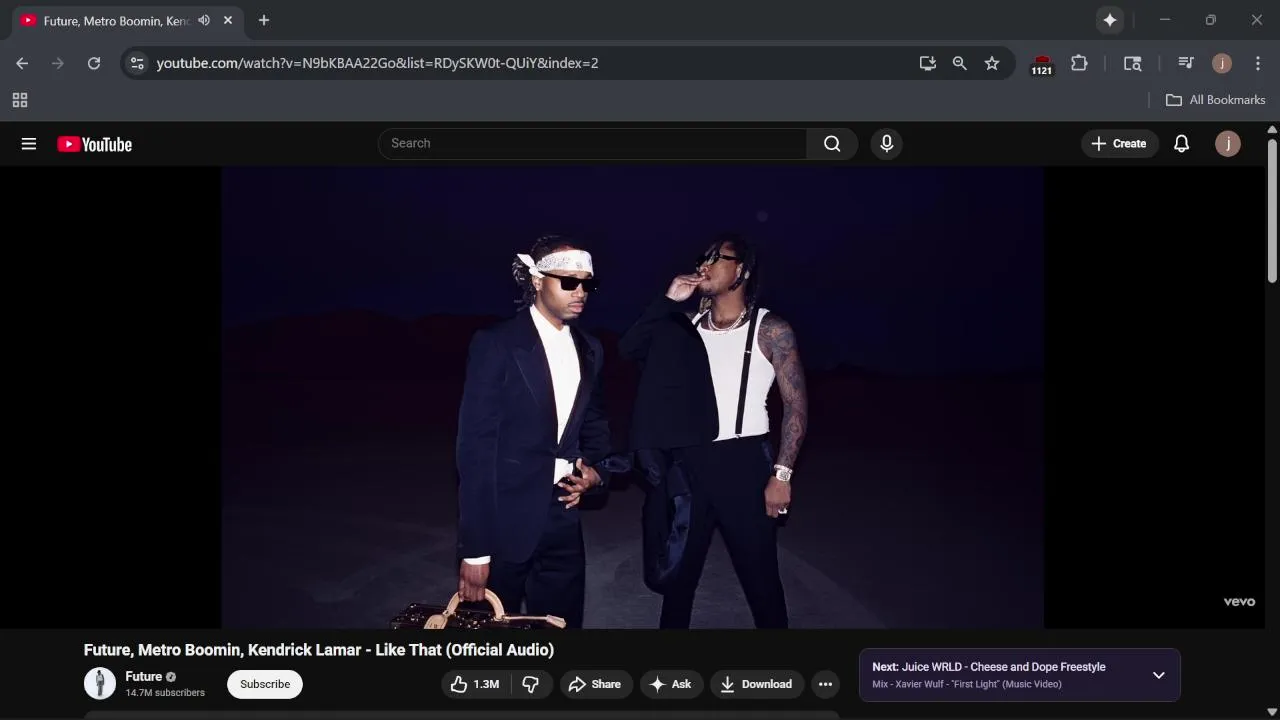
Task: Focus the YouTube search box
Action: click(x=592, y=143)
